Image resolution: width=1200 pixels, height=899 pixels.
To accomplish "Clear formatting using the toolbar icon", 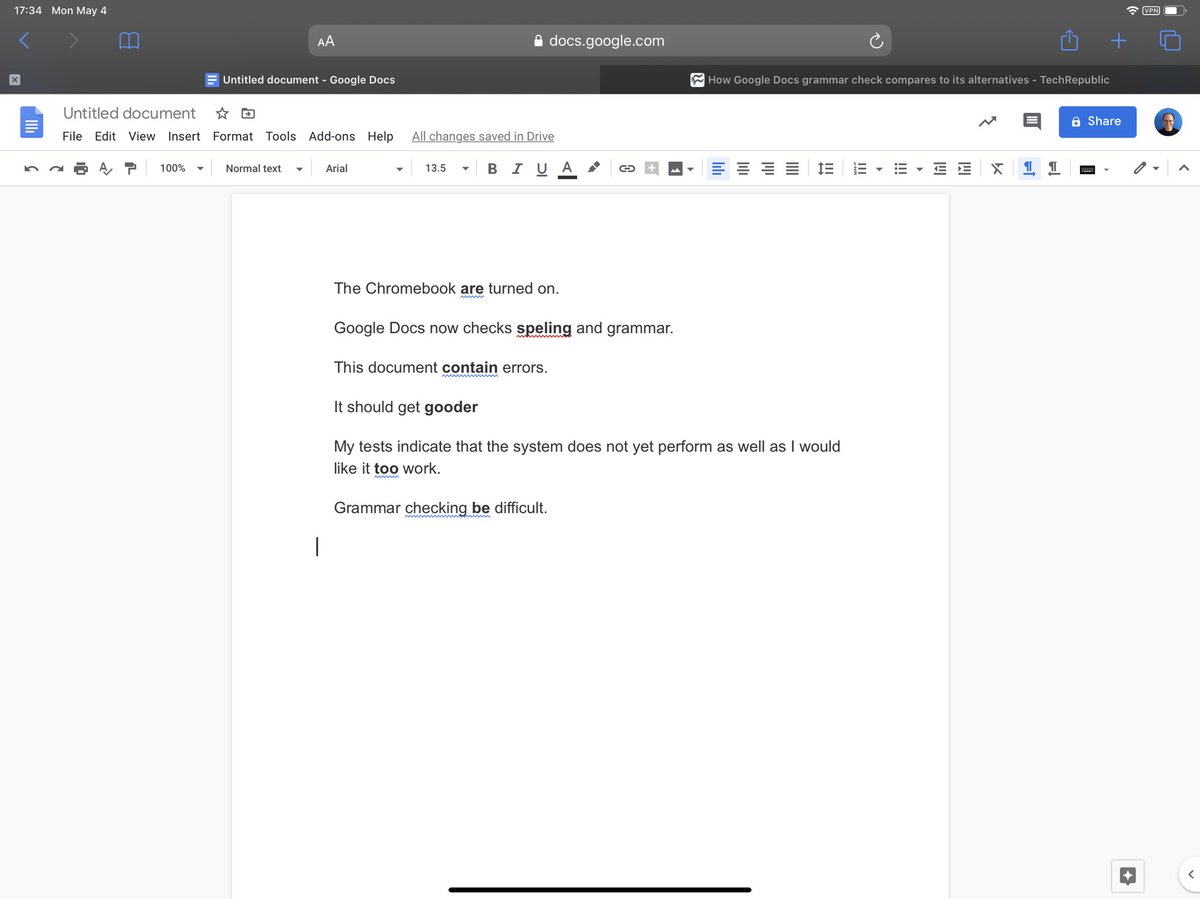I will click(997, 168).
